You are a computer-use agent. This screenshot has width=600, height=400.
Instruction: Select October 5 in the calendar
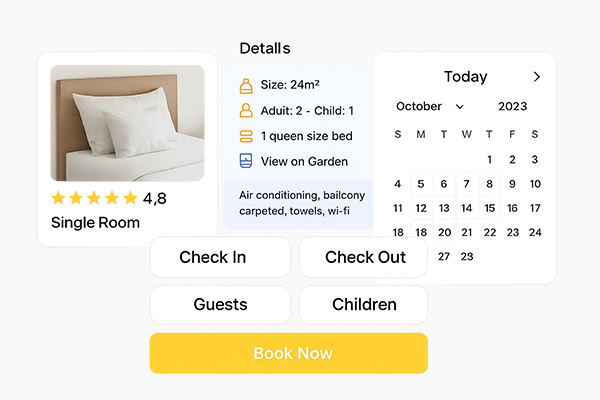coord(421,184)
